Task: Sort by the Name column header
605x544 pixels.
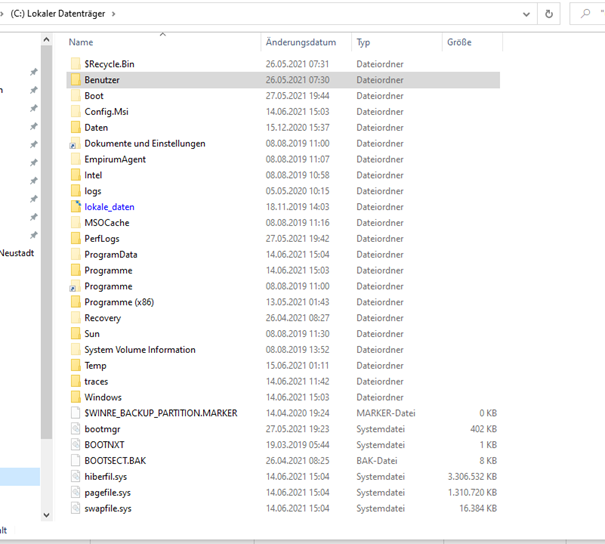Action: pos(81,42)
